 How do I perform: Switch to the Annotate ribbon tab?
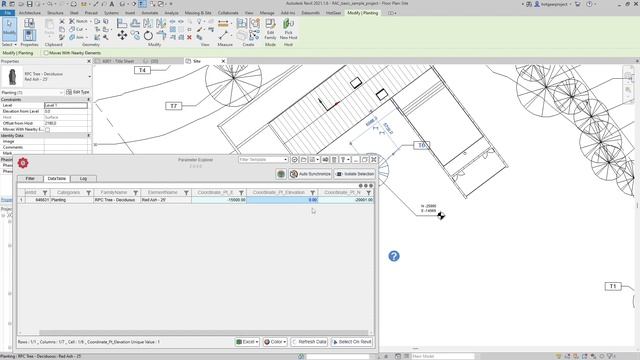(149, 13)
